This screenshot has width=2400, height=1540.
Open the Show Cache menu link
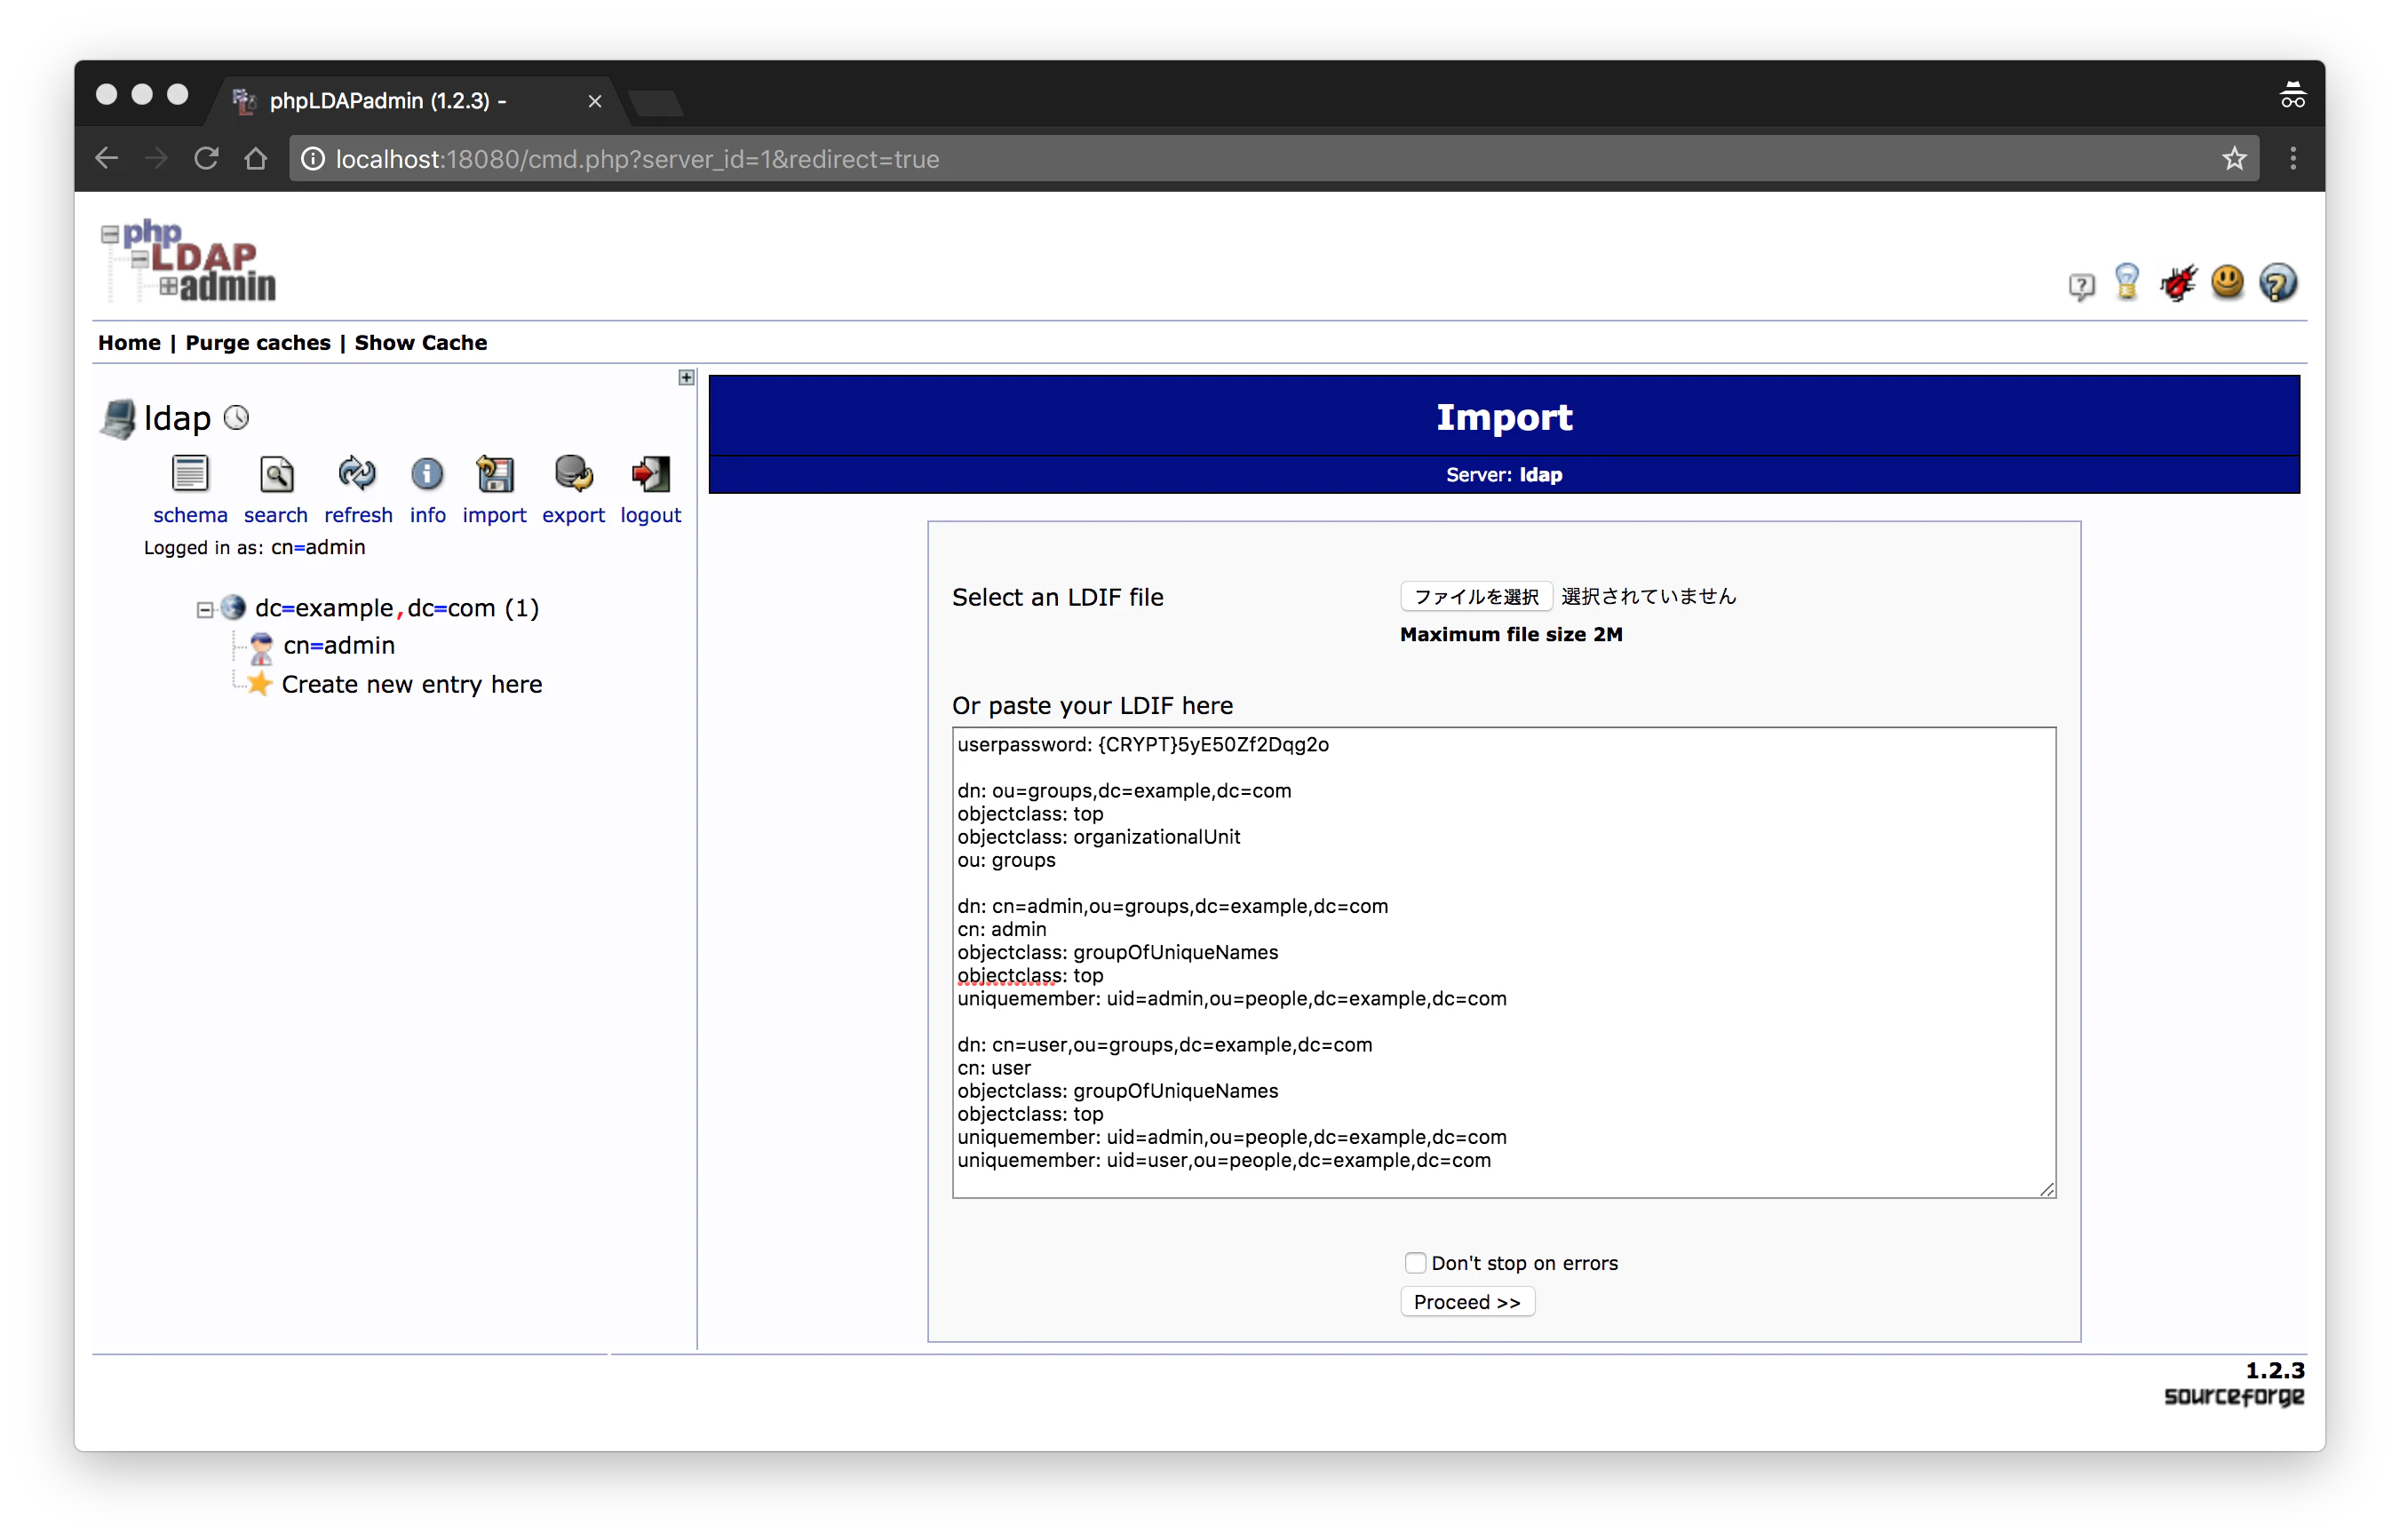[x=420, y=343]
